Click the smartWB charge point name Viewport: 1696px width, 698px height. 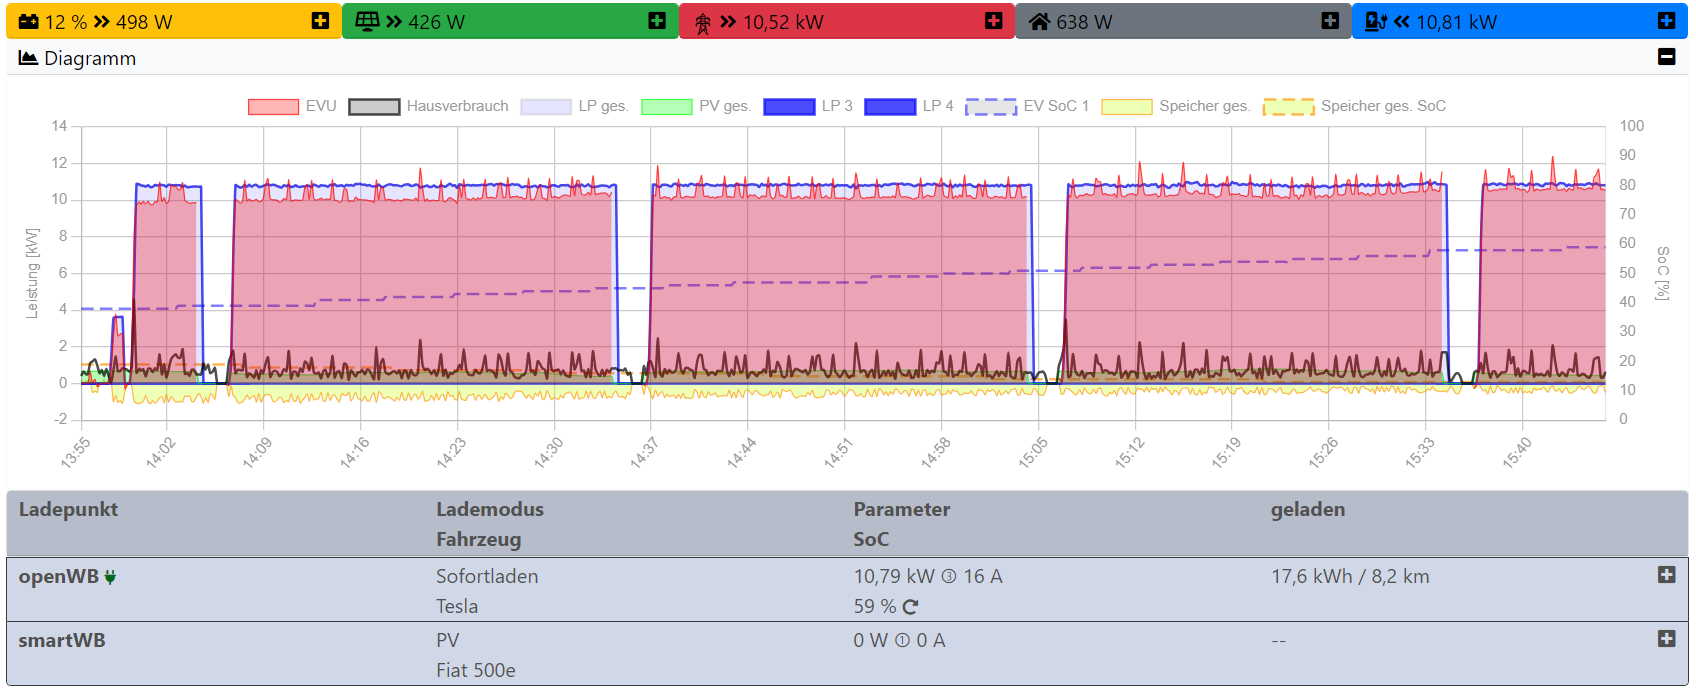click(x=62, y=640)
